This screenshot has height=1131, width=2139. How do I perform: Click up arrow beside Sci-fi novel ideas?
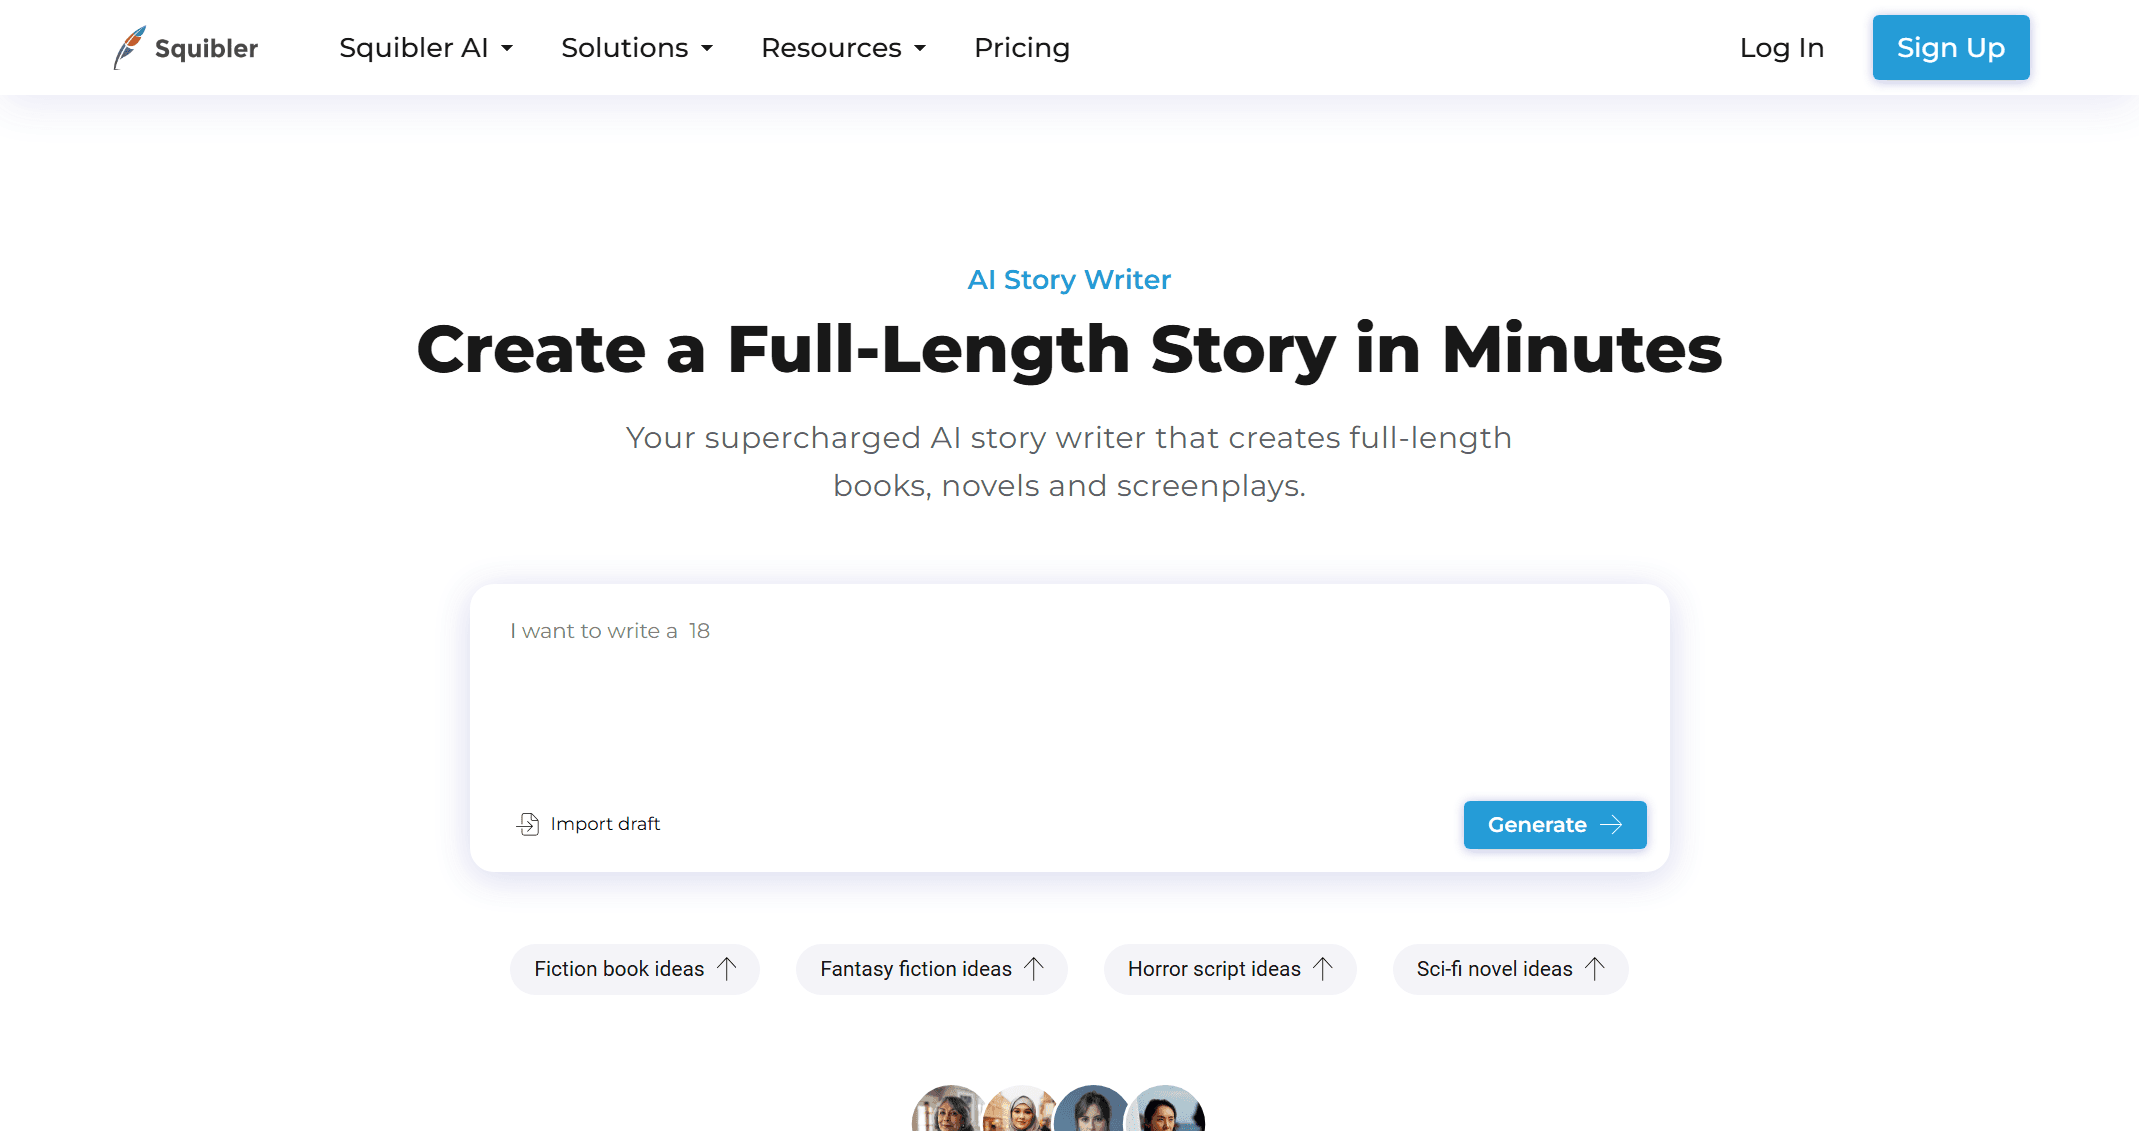tap(1595, 968)
